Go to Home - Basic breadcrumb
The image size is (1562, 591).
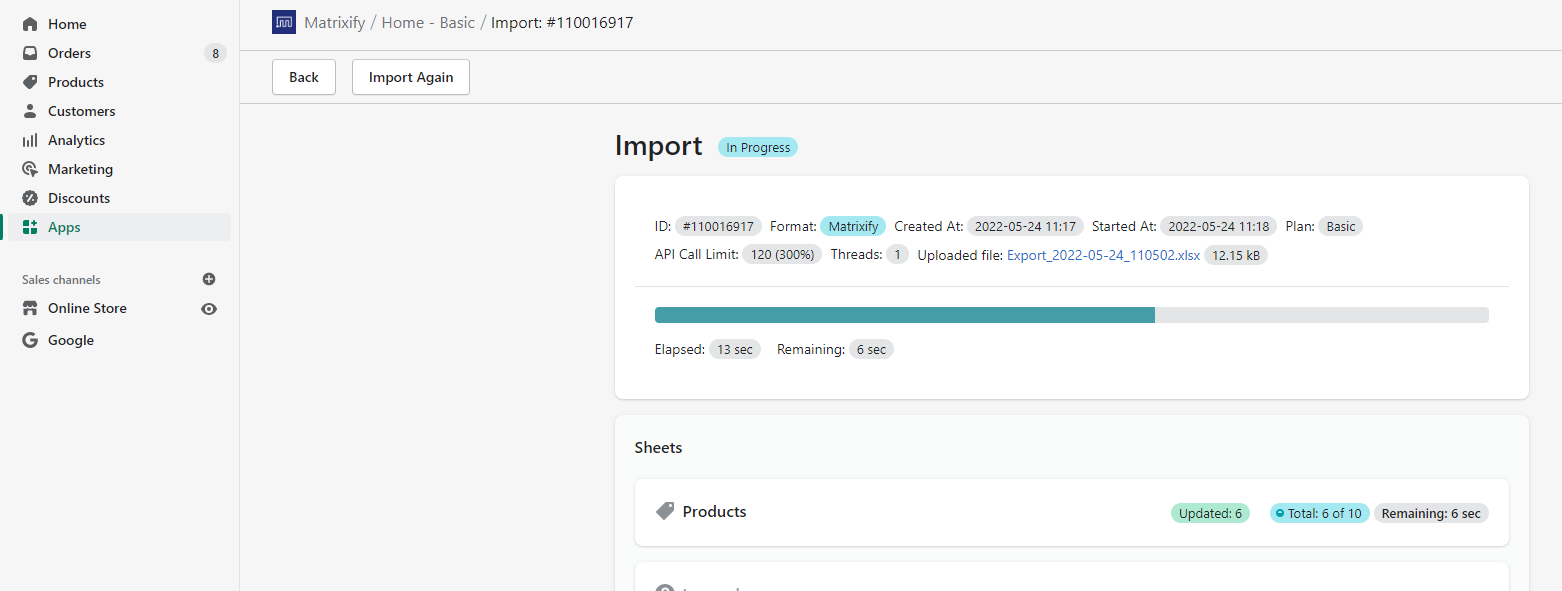tap(428, 22)
